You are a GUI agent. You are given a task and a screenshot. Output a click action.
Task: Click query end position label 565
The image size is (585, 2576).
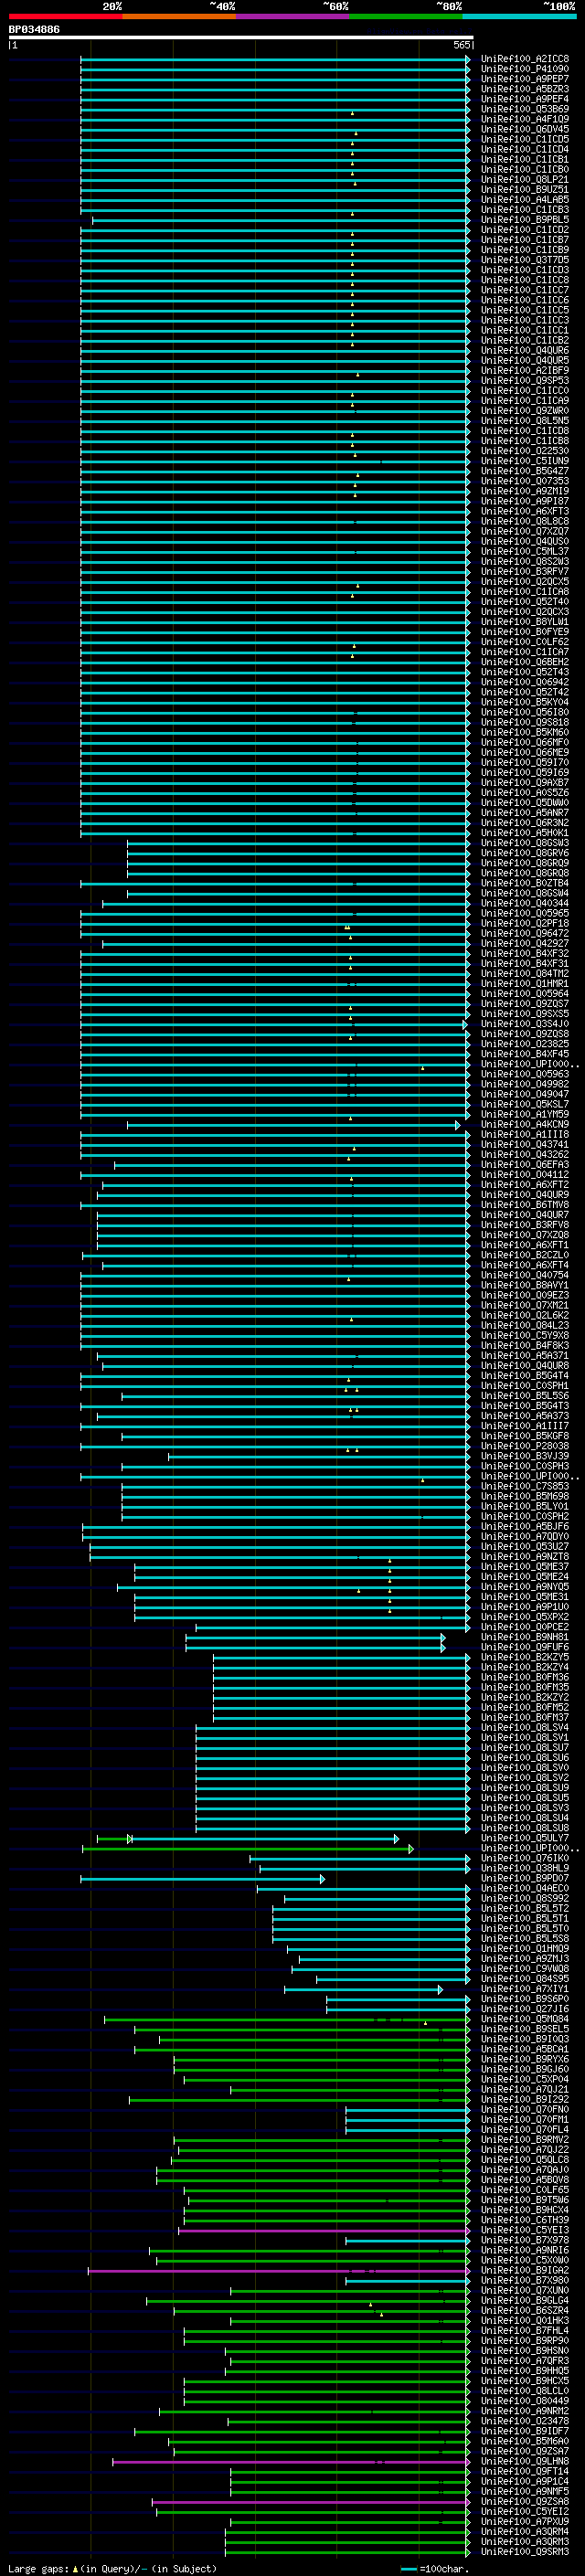(462, 45)
